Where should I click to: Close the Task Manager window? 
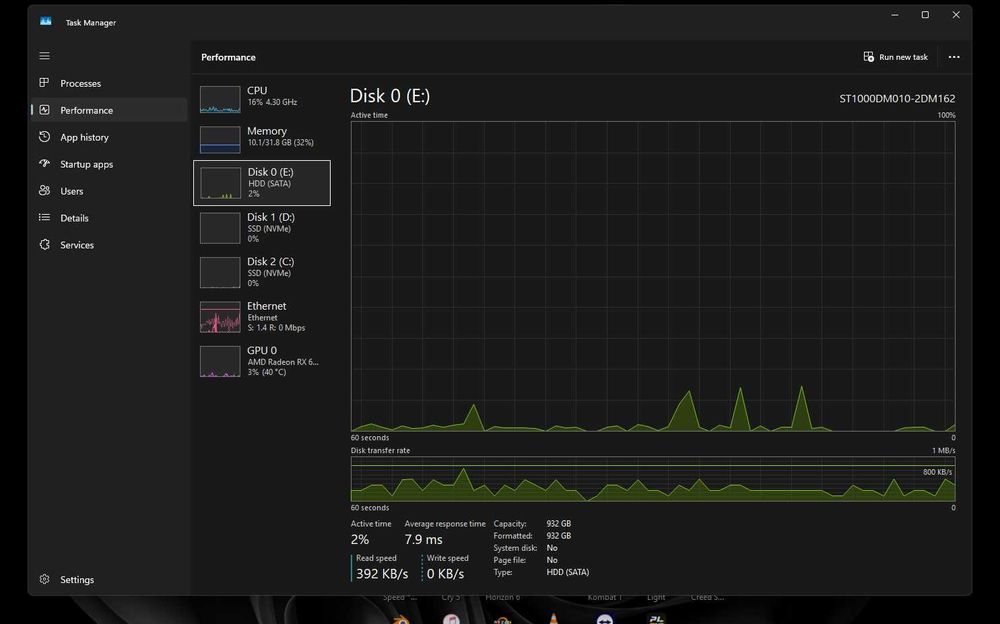[x=955, y=15]
